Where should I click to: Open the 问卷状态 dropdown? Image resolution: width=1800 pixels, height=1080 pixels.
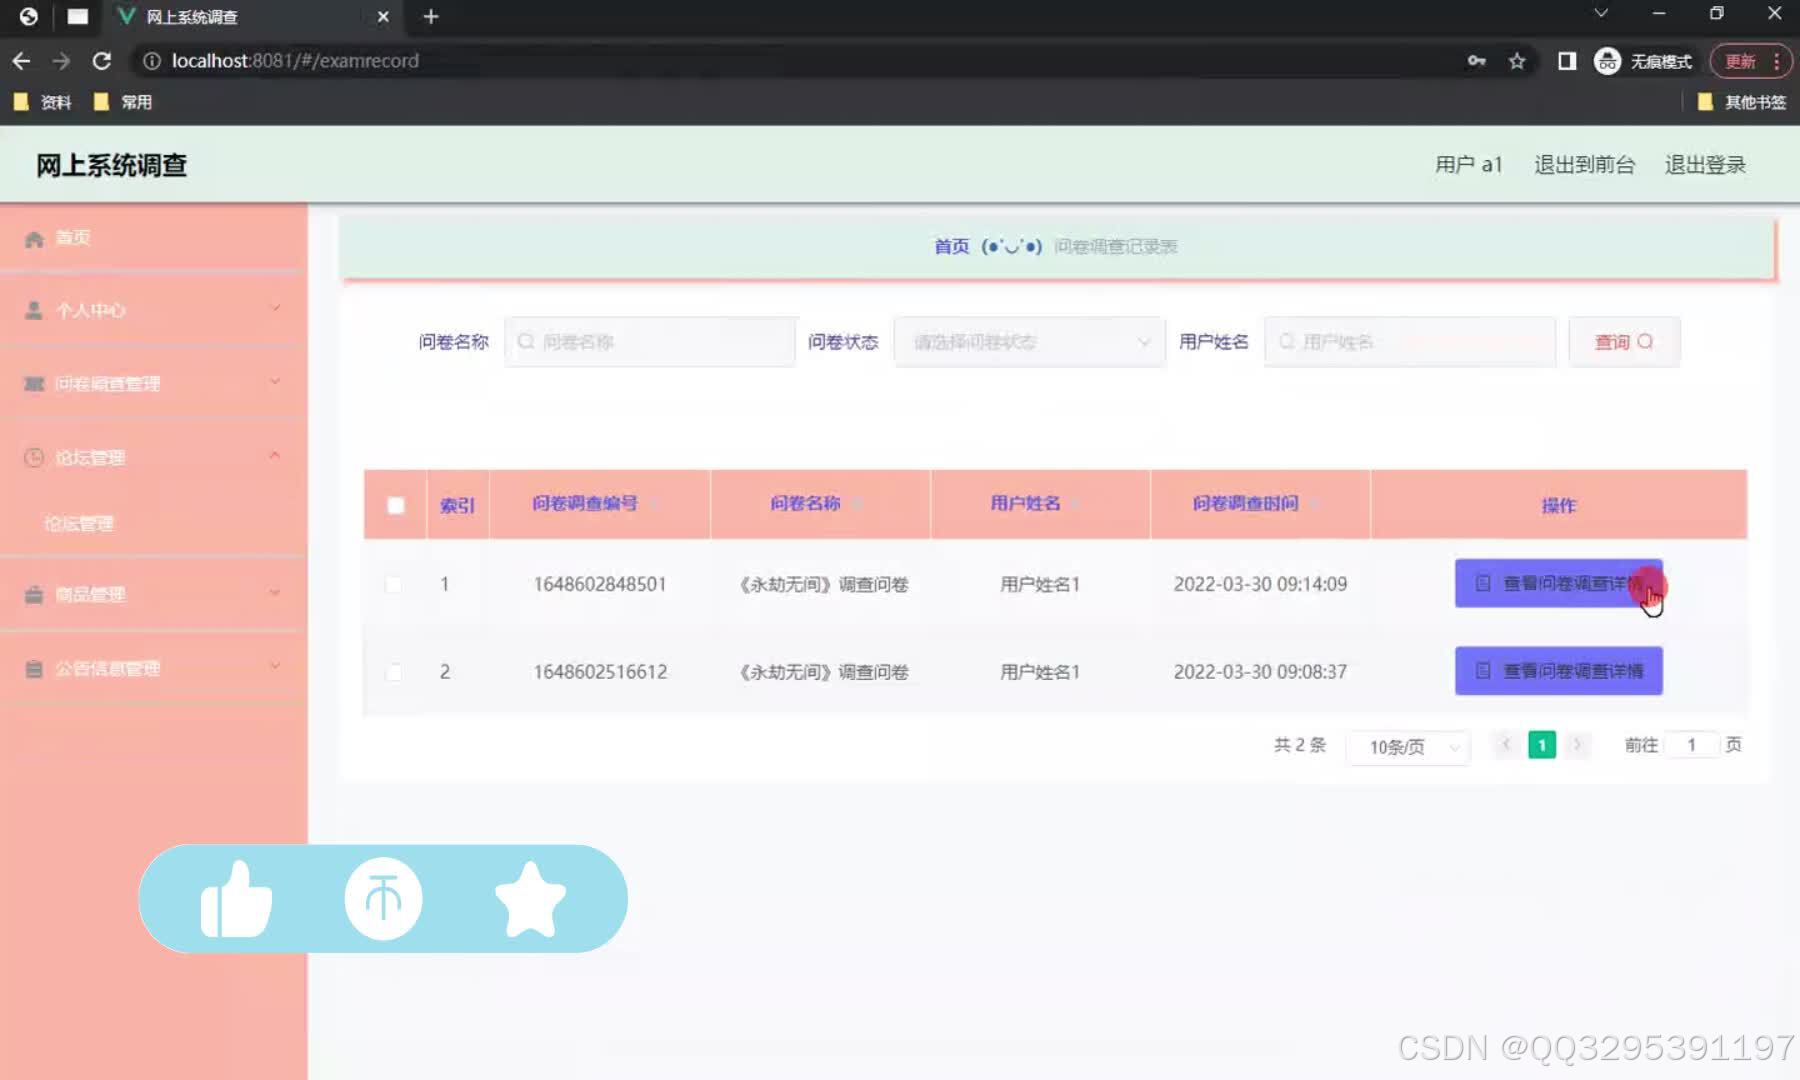point(1029,342)
